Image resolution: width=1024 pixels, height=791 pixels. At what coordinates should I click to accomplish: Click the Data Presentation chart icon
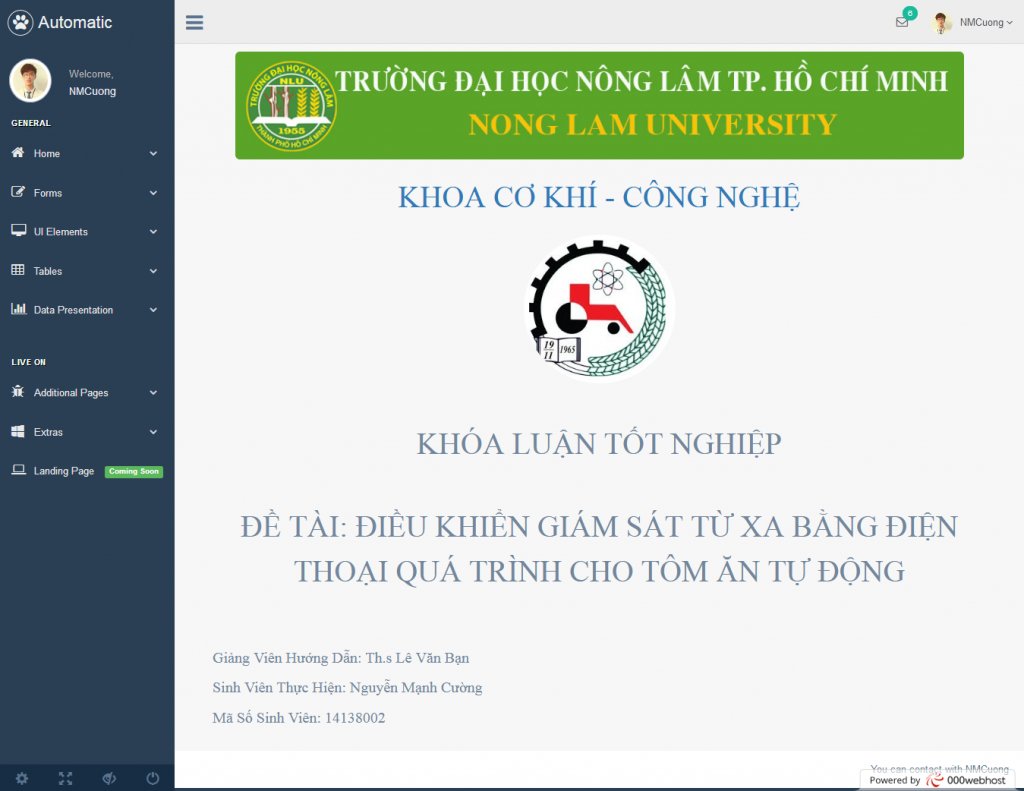point(18,309)
